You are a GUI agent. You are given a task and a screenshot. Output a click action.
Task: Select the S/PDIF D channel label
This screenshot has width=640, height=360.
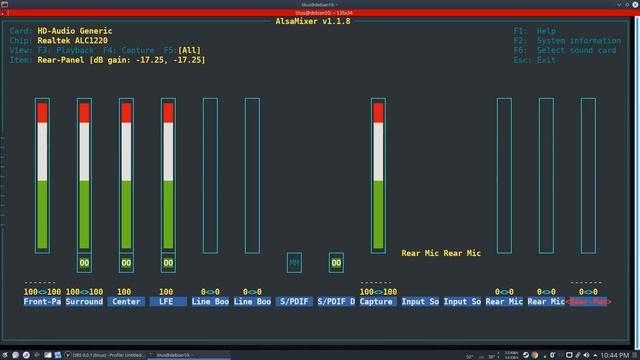tap(336, 302)
